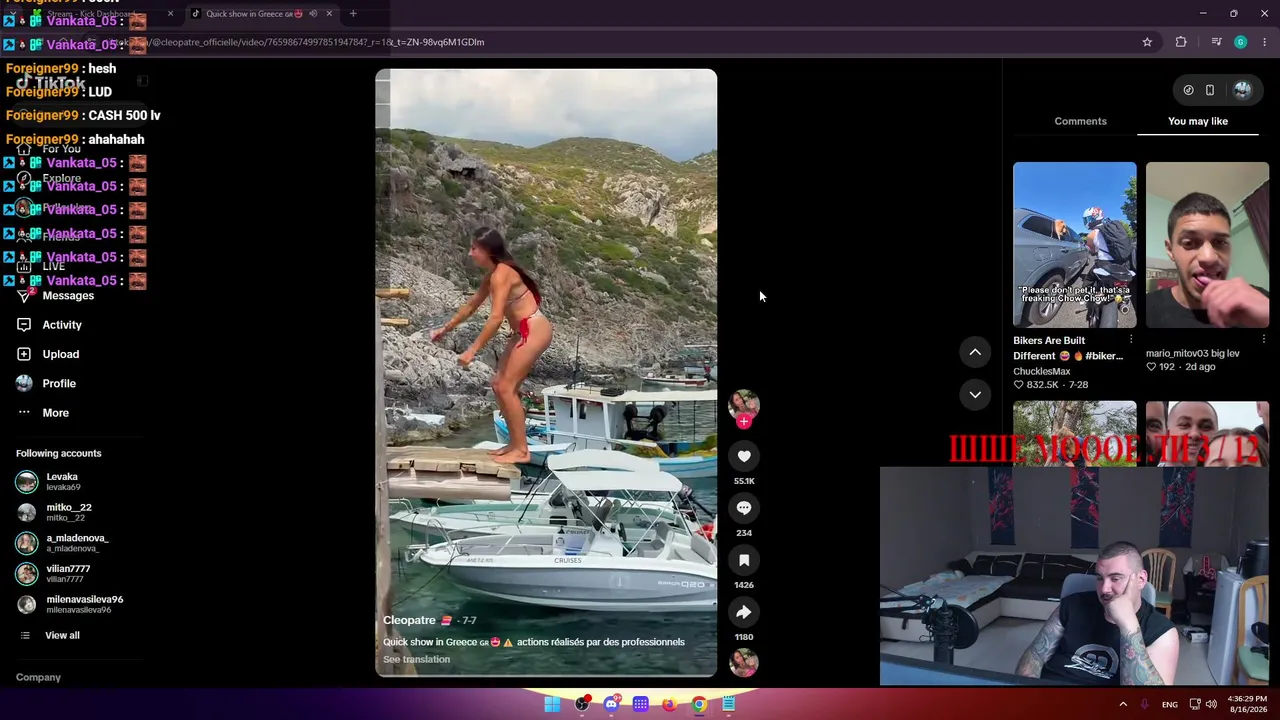Click See translation under the caption
The height and width of the screenshot is (720, 1280).
tap(416, 659)
